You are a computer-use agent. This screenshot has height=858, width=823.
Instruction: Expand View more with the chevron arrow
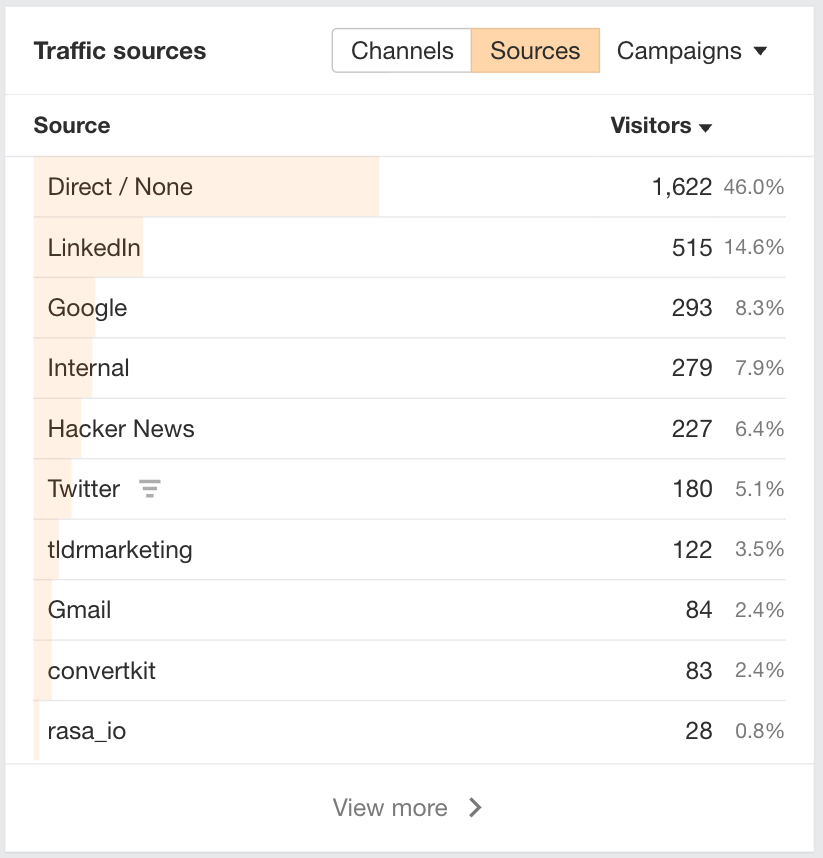coord(475,807)
